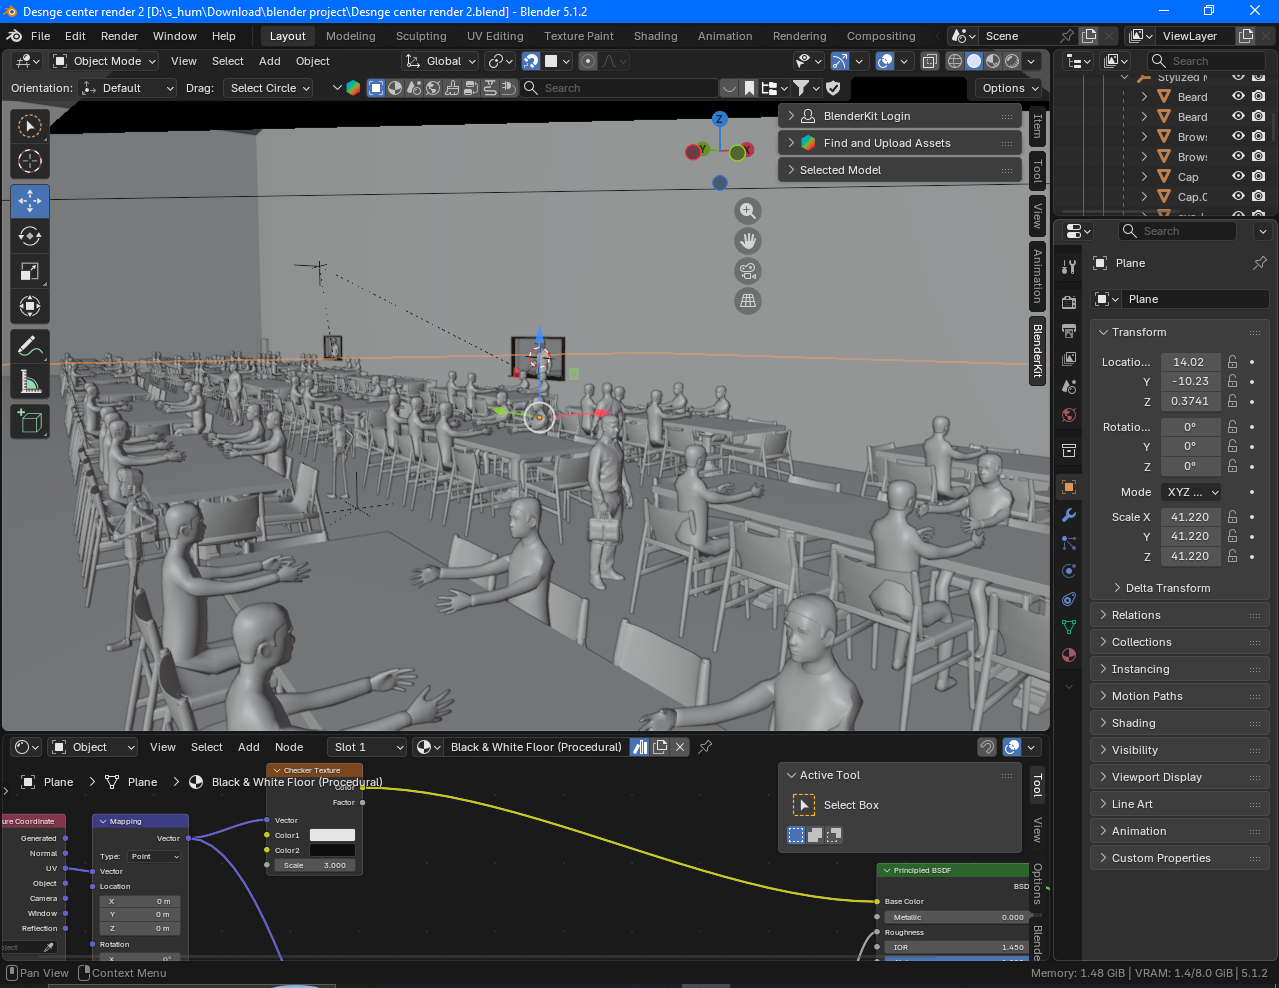The image size is (1279, 988).
Task: Switch to solid viewport shading
Action: pyautogui.click(x=974, y=61)
